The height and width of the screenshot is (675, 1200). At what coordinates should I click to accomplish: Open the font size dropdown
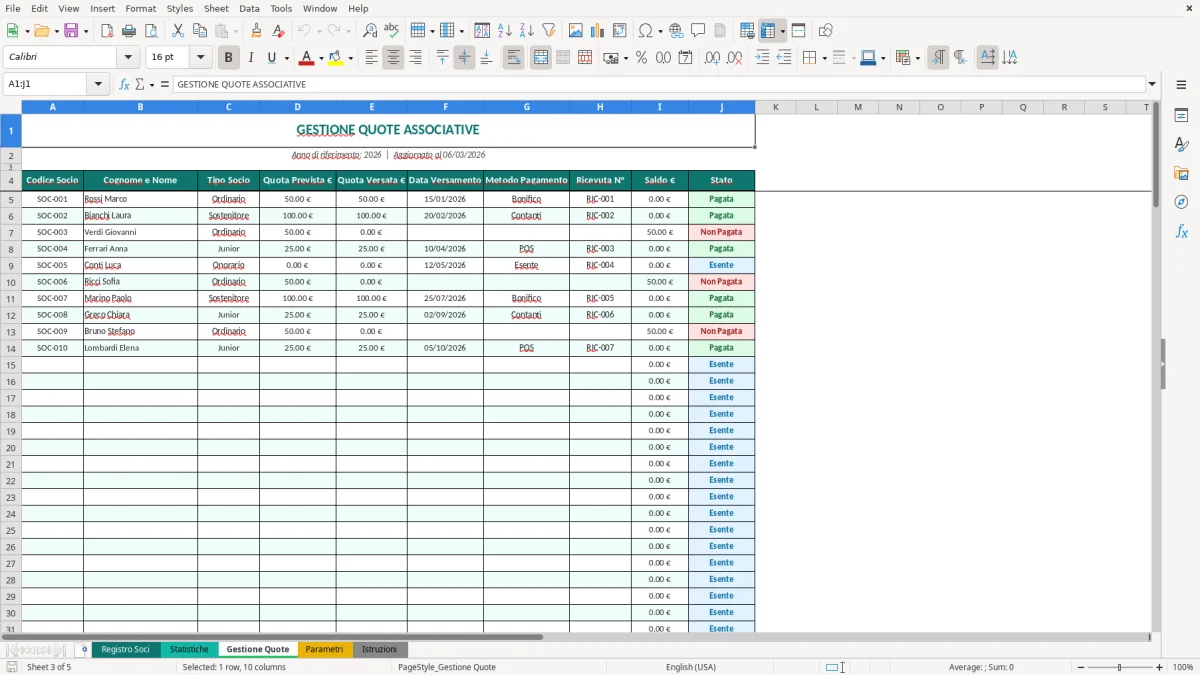click(x=201, y=58)
